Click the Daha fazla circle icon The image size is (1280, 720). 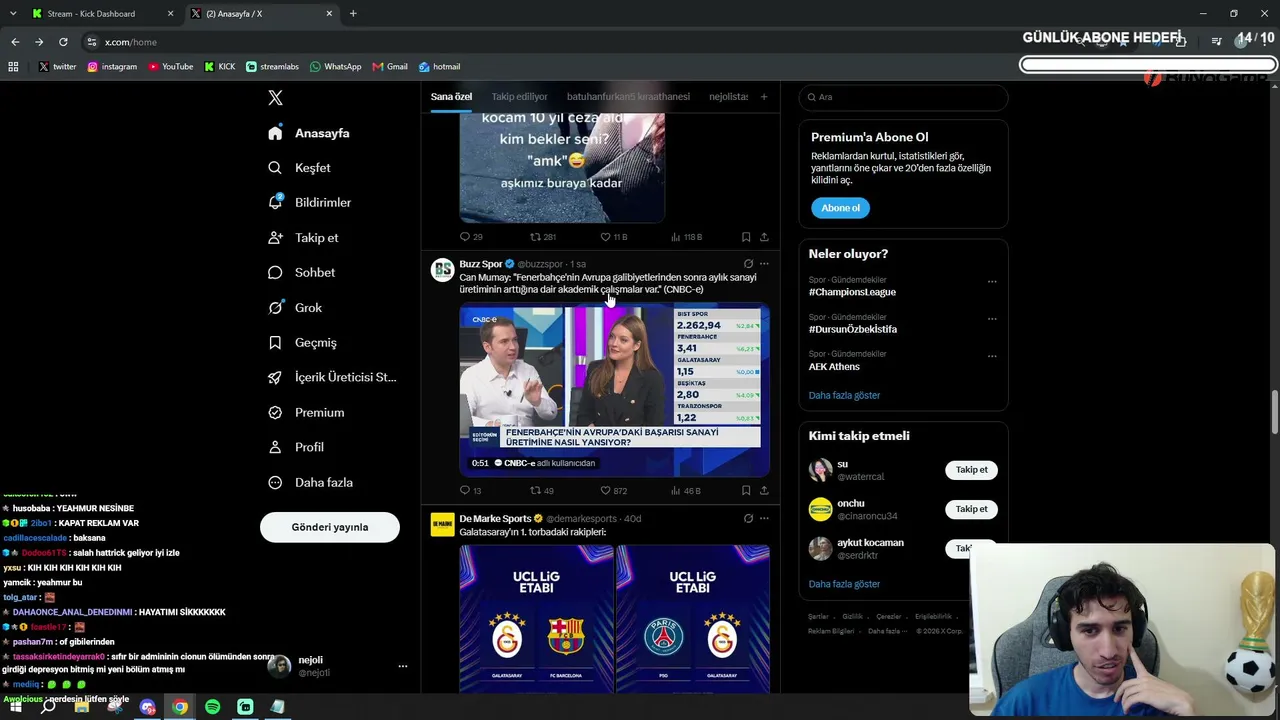(275, 482)
